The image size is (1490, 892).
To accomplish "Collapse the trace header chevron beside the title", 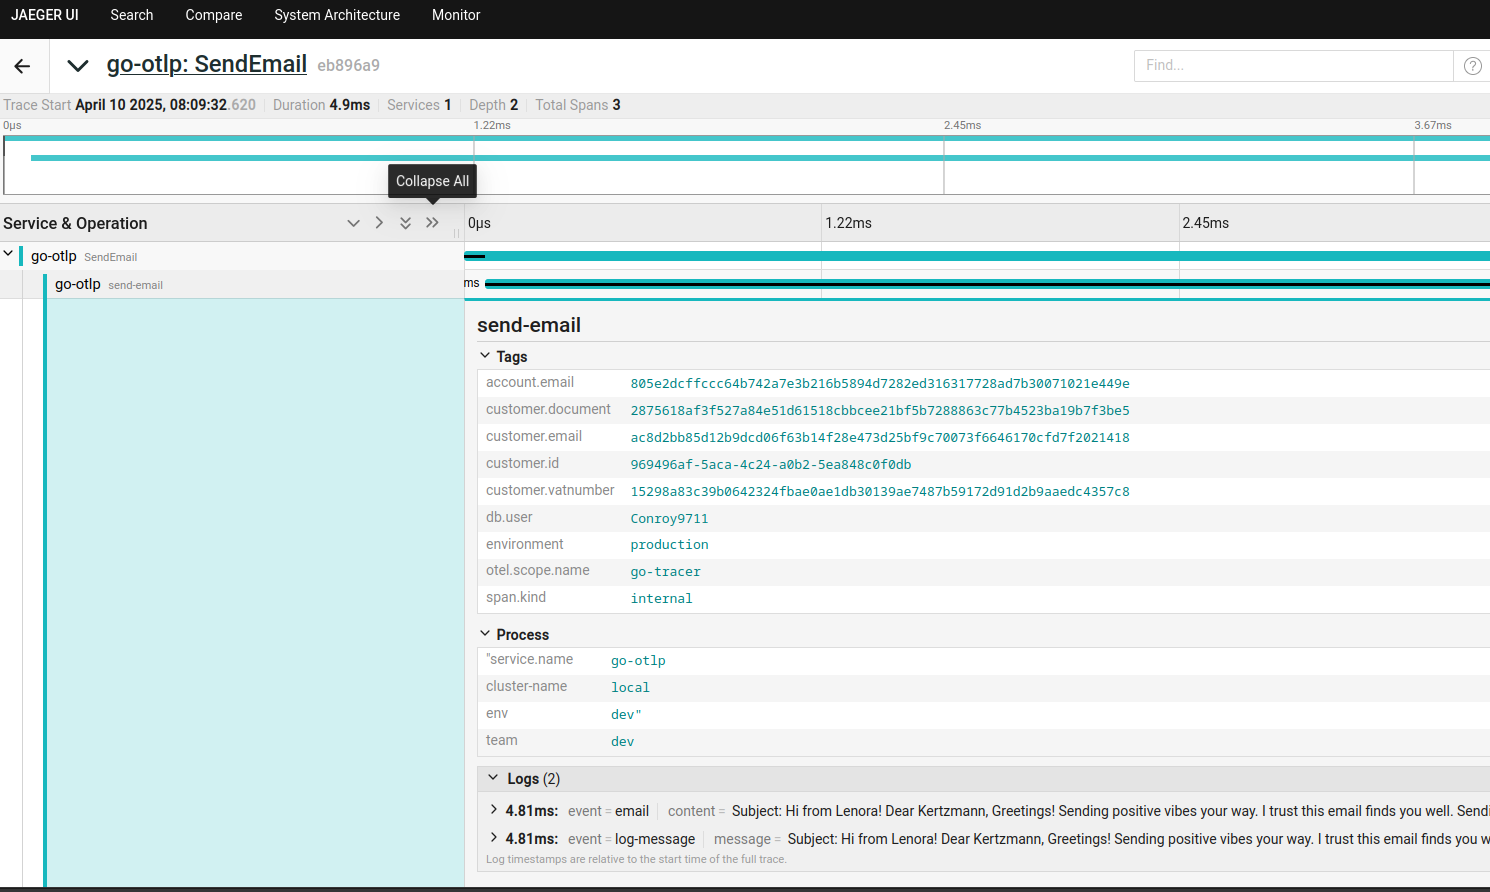I will tap(77, 66).
